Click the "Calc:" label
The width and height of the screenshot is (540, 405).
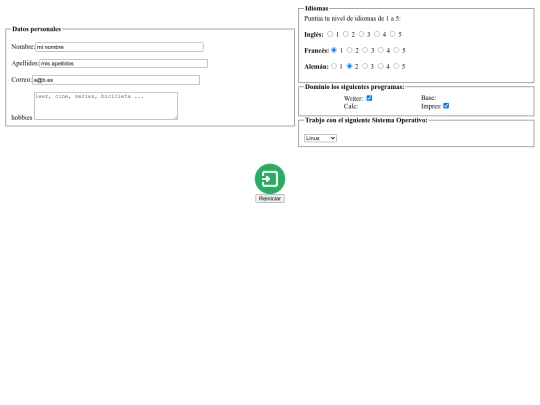coord(351,106)
